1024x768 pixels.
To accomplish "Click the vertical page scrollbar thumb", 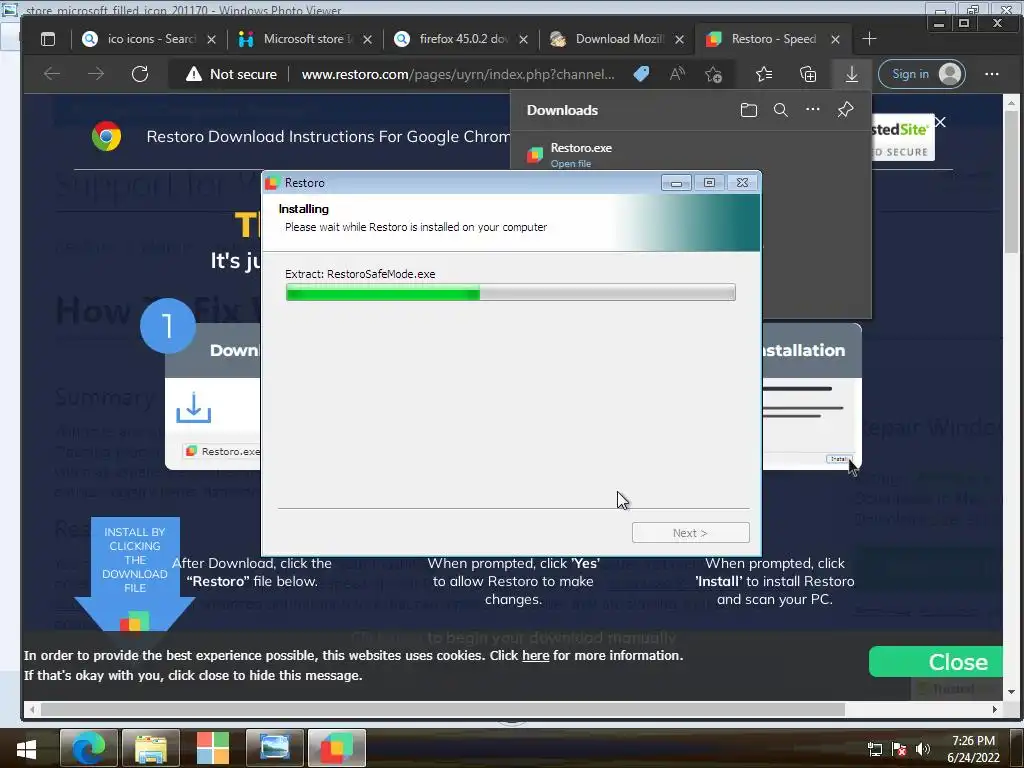I will [1011, 182].
